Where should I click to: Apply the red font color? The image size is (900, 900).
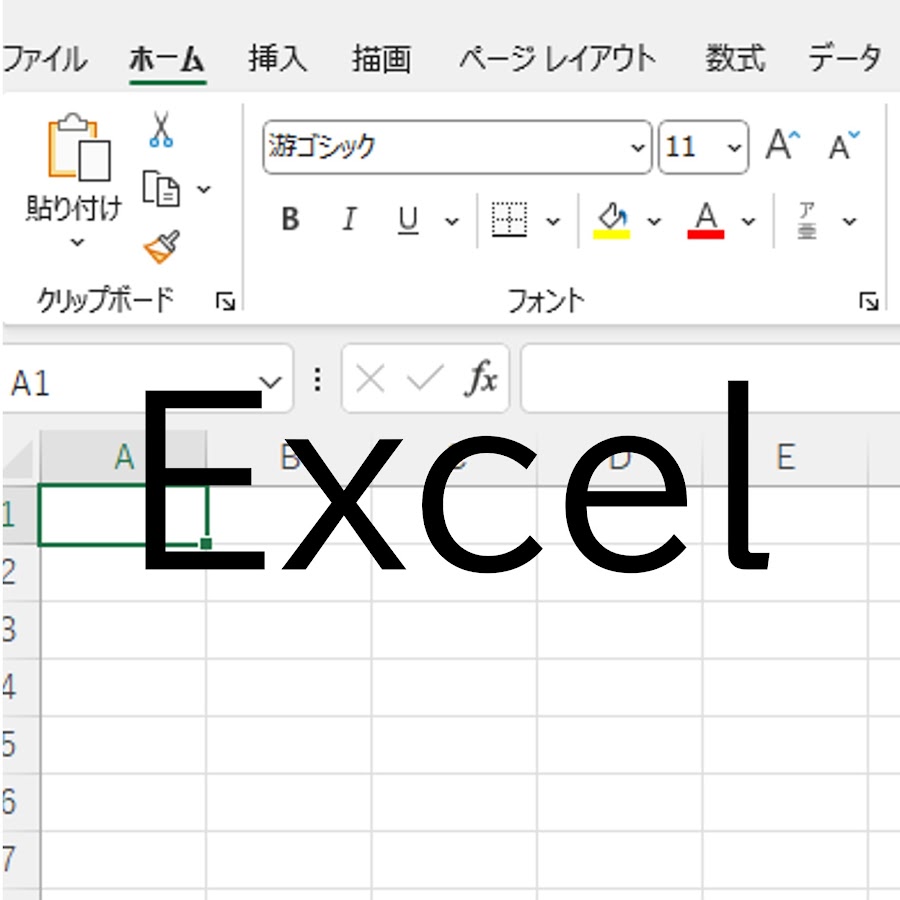[x=705, y=220]
